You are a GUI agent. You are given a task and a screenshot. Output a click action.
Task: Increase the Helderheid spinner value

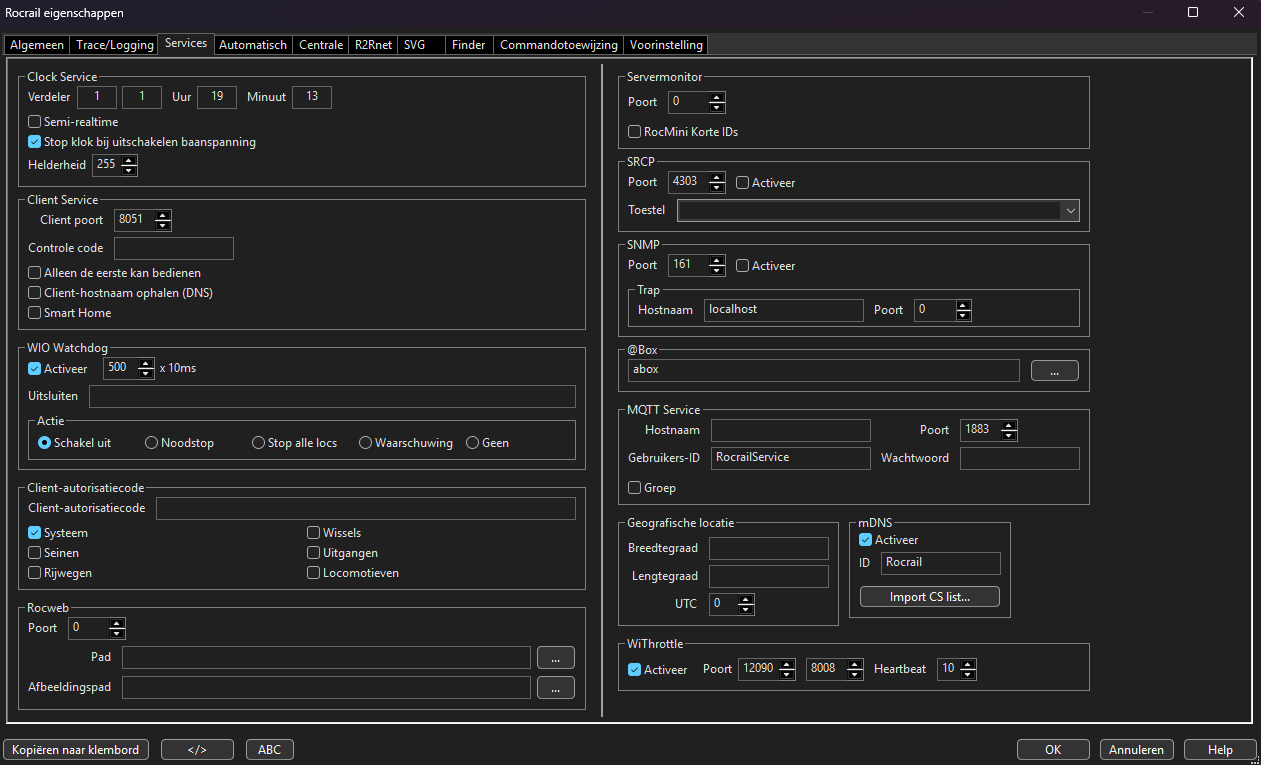coord(129,160)
